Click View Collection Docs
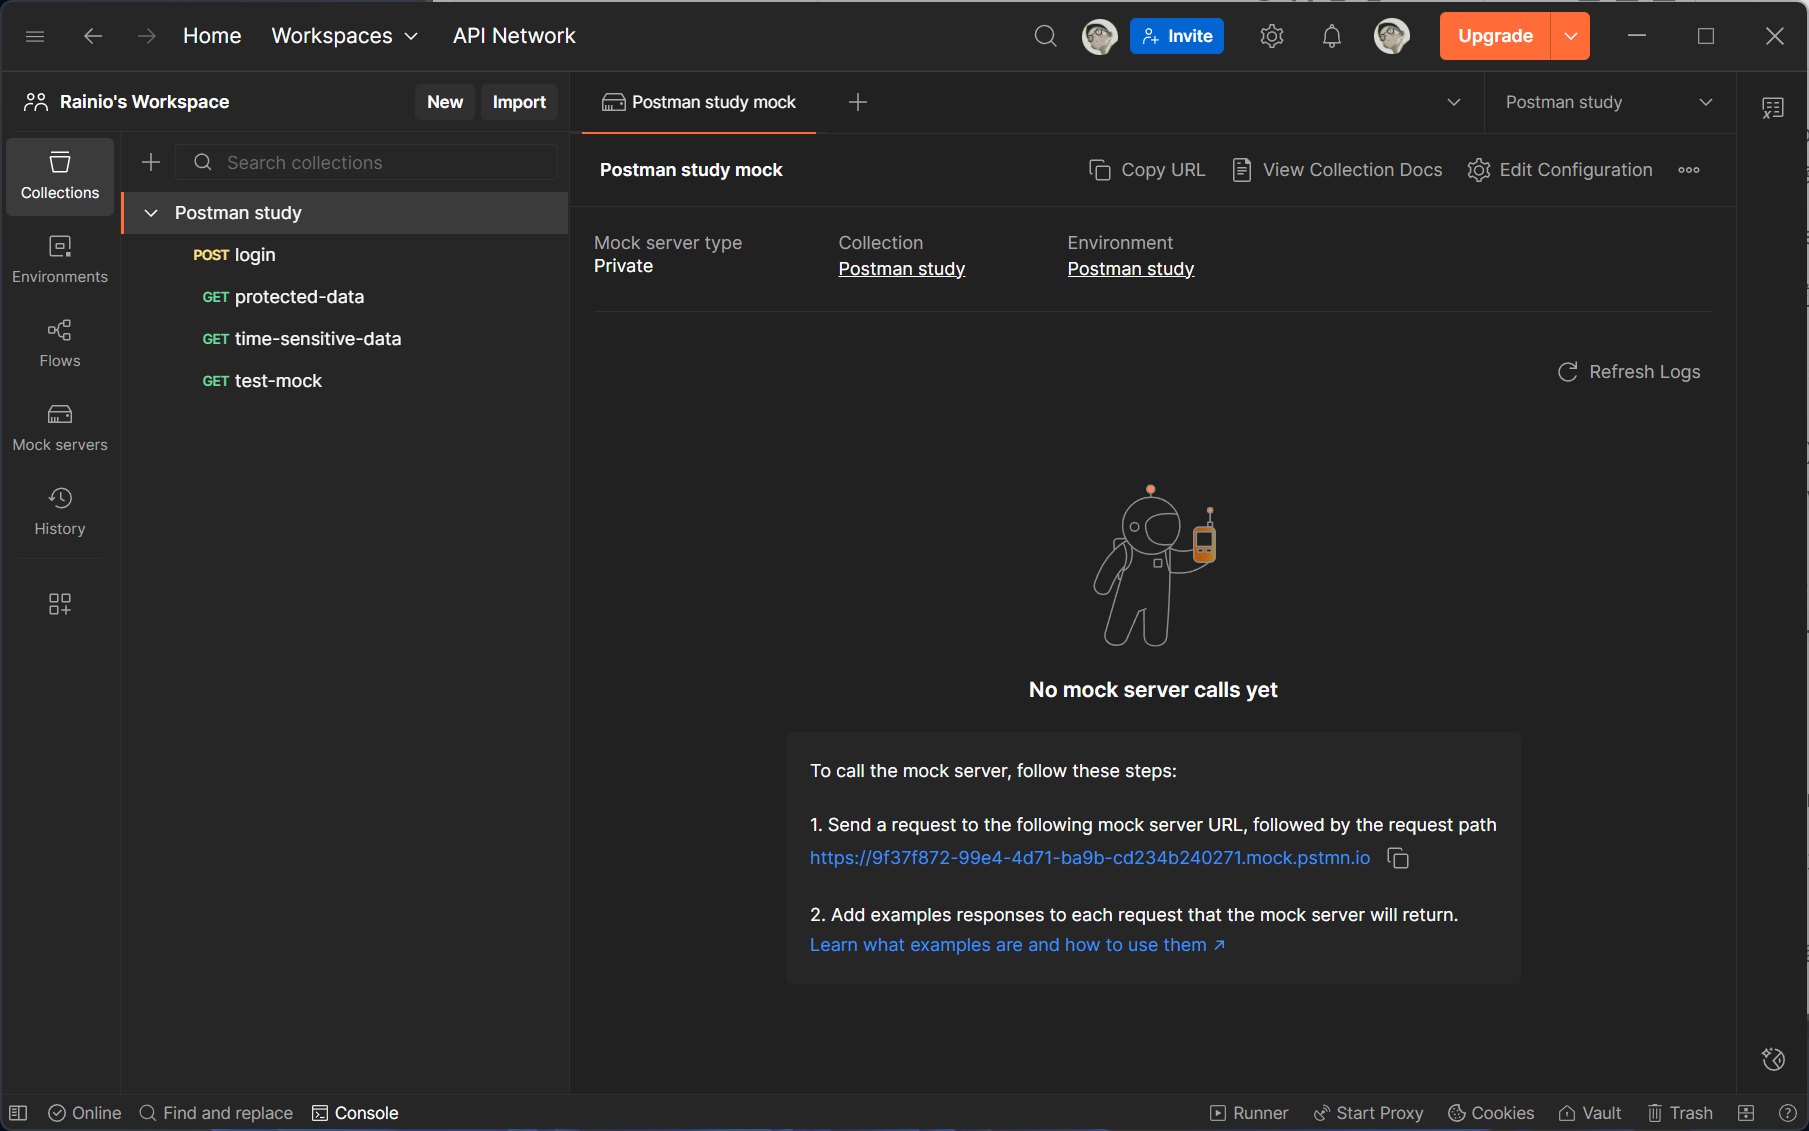The image size is (1809, 1131). point(1337,170)
